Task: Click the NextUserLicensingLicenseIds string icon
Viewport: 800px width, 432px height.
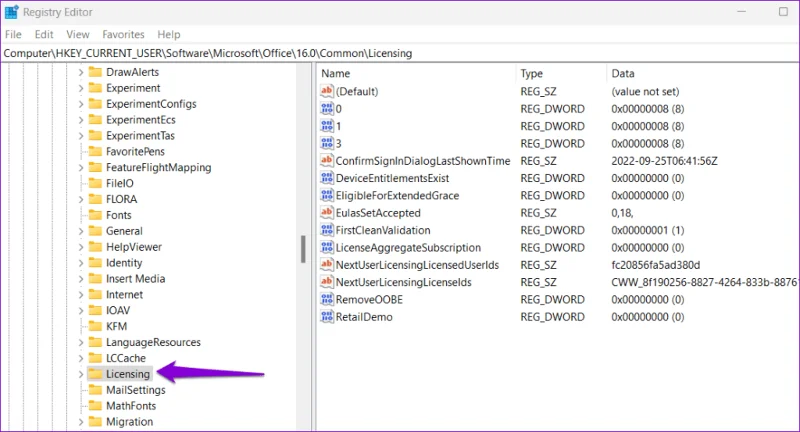Action: pos(327,282)
